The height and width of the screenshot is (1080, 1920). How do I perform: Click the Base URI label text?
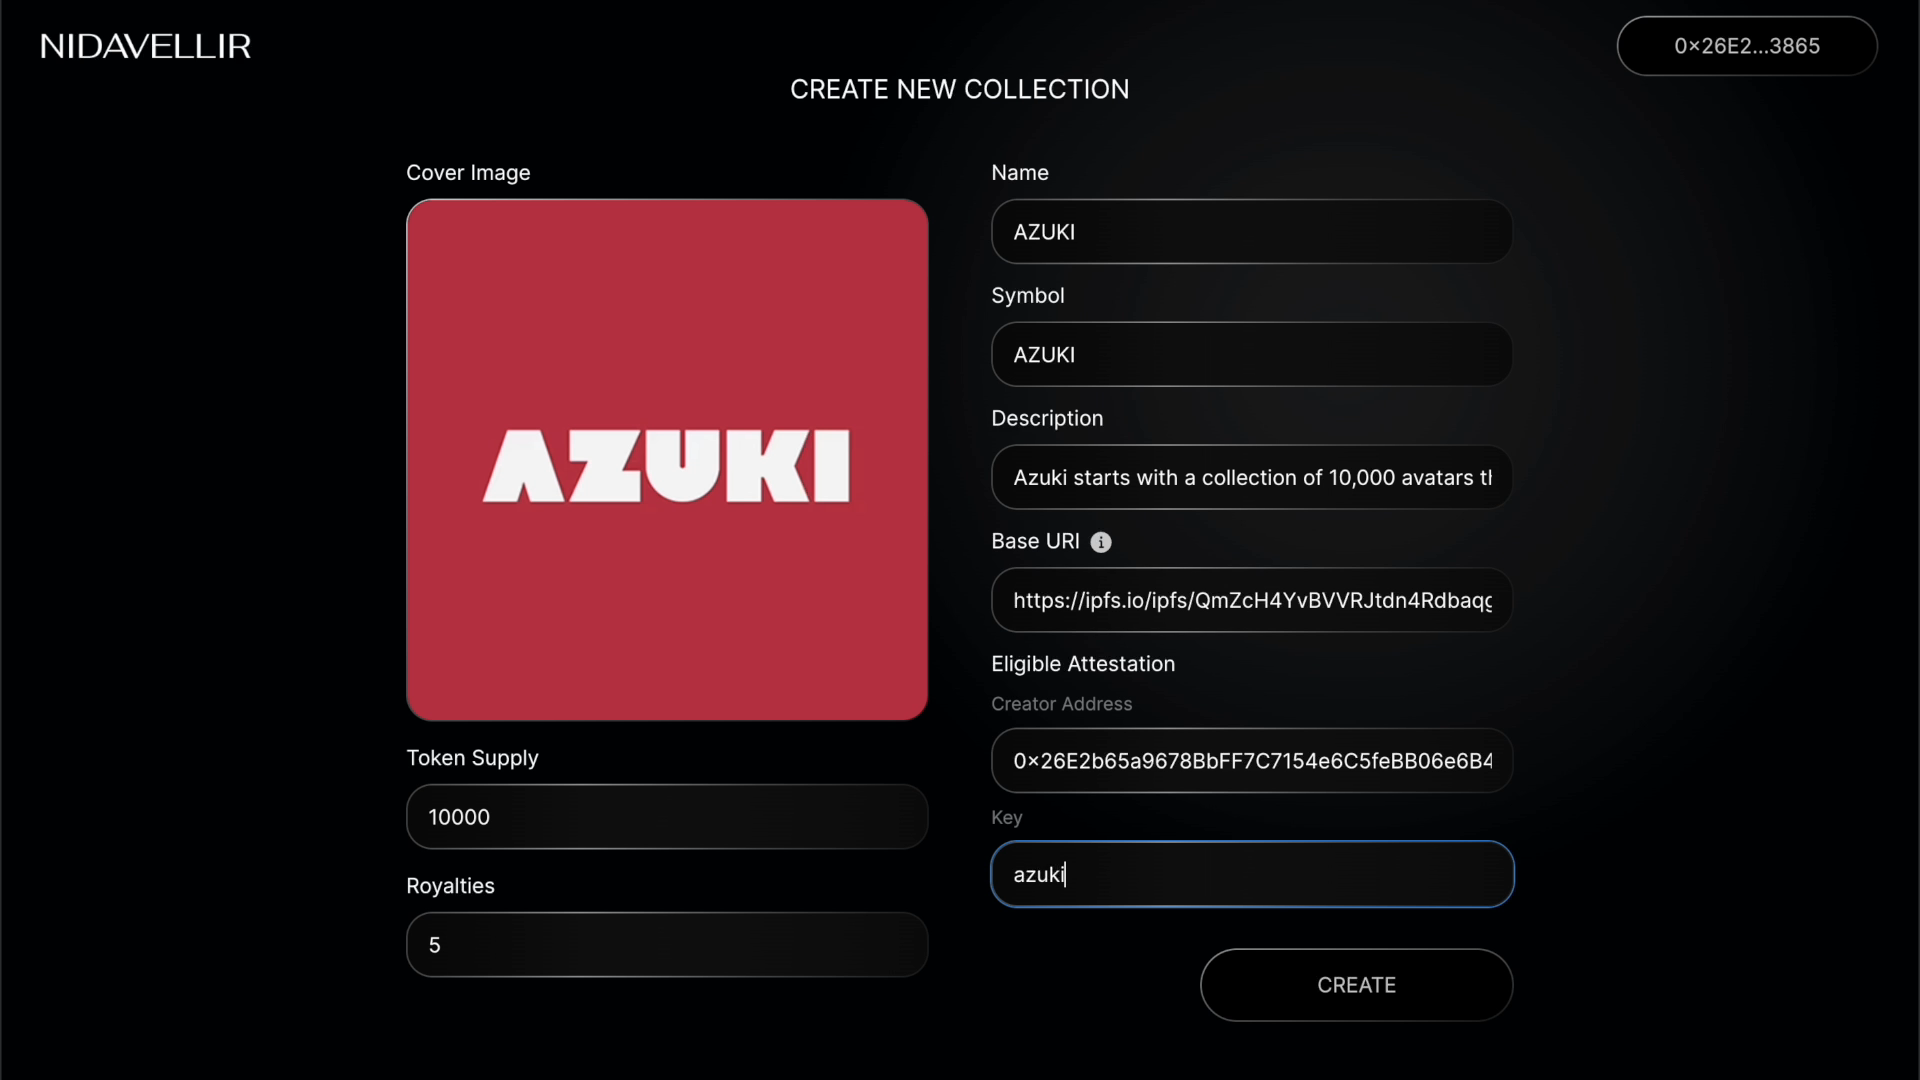pos(1035,541)
